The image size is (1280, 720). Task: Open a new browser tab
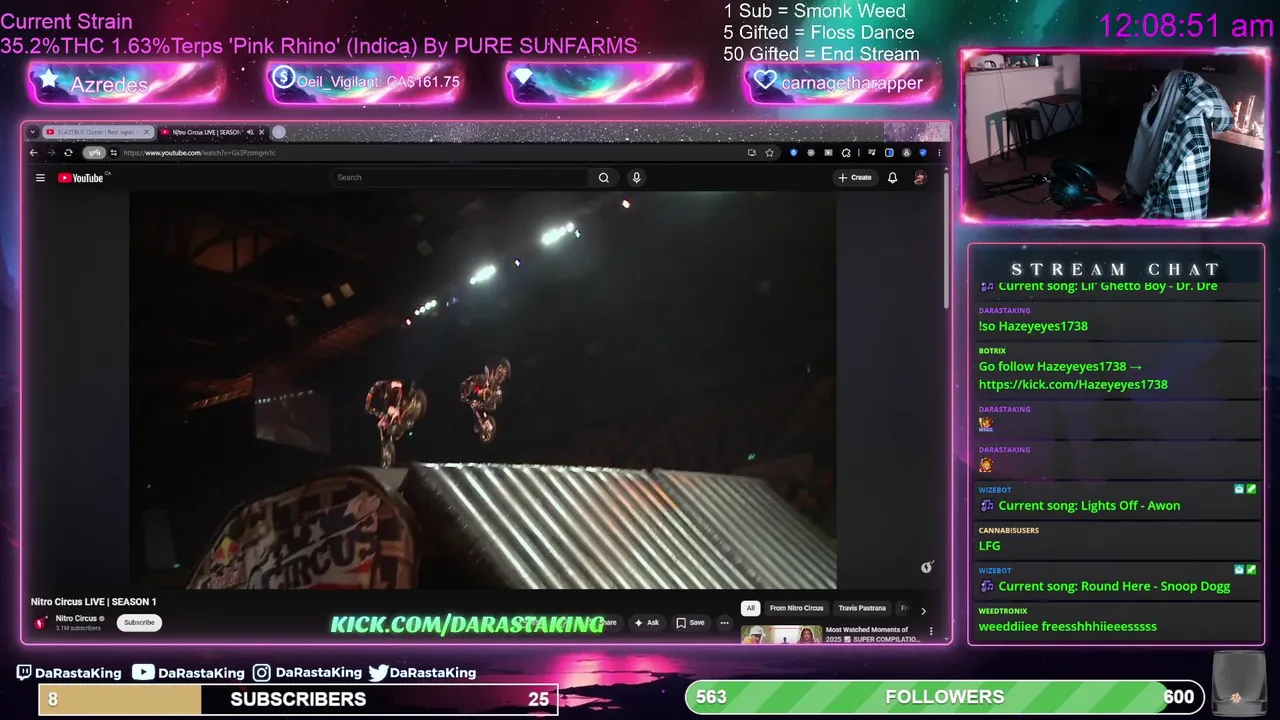click(279, 132)
